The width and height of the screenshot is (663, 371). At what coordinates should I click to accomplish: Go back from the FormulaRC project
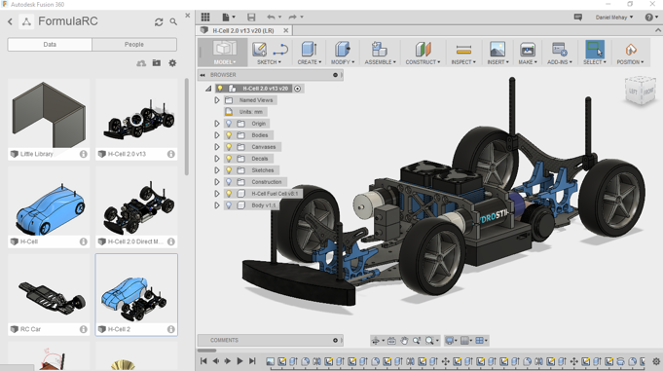pyautogui.click(x=10, y=22)
